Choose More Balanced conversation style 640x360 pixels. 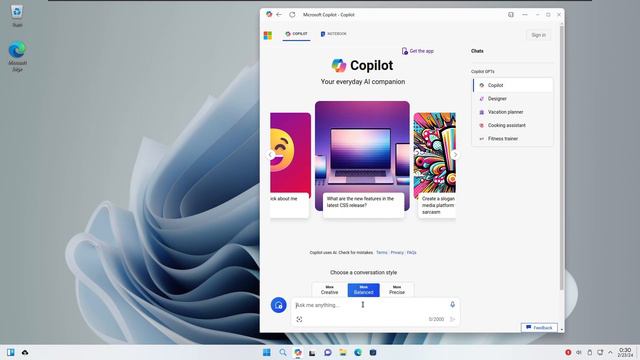point(363,290)
